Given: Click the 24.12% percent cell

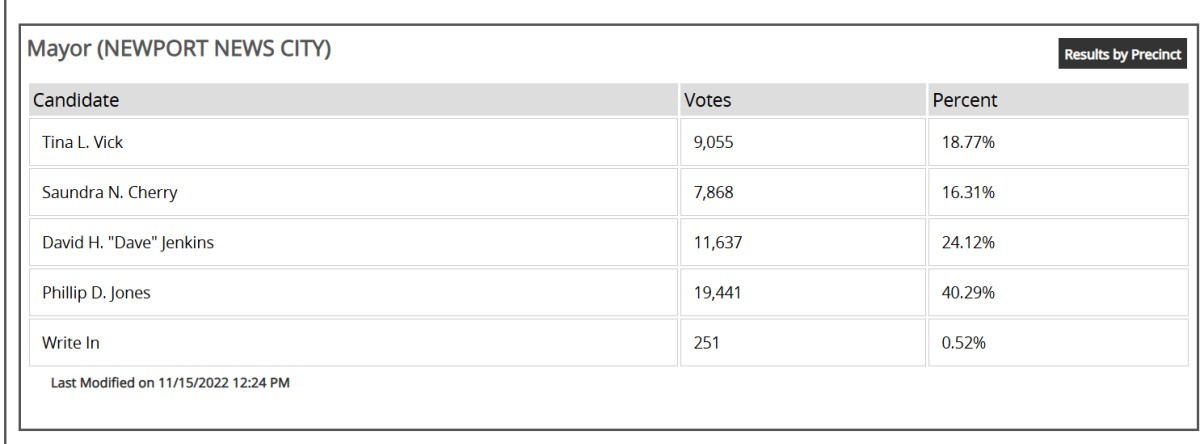Looking at the screenshot, I should [x=1057, y=243].
